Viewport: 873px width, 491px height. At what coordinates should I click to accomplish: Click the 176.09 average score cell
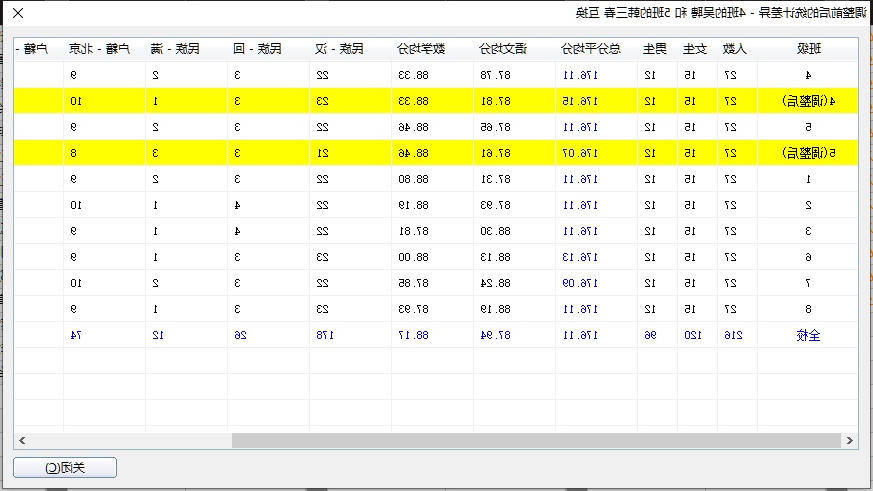point(596,283)
